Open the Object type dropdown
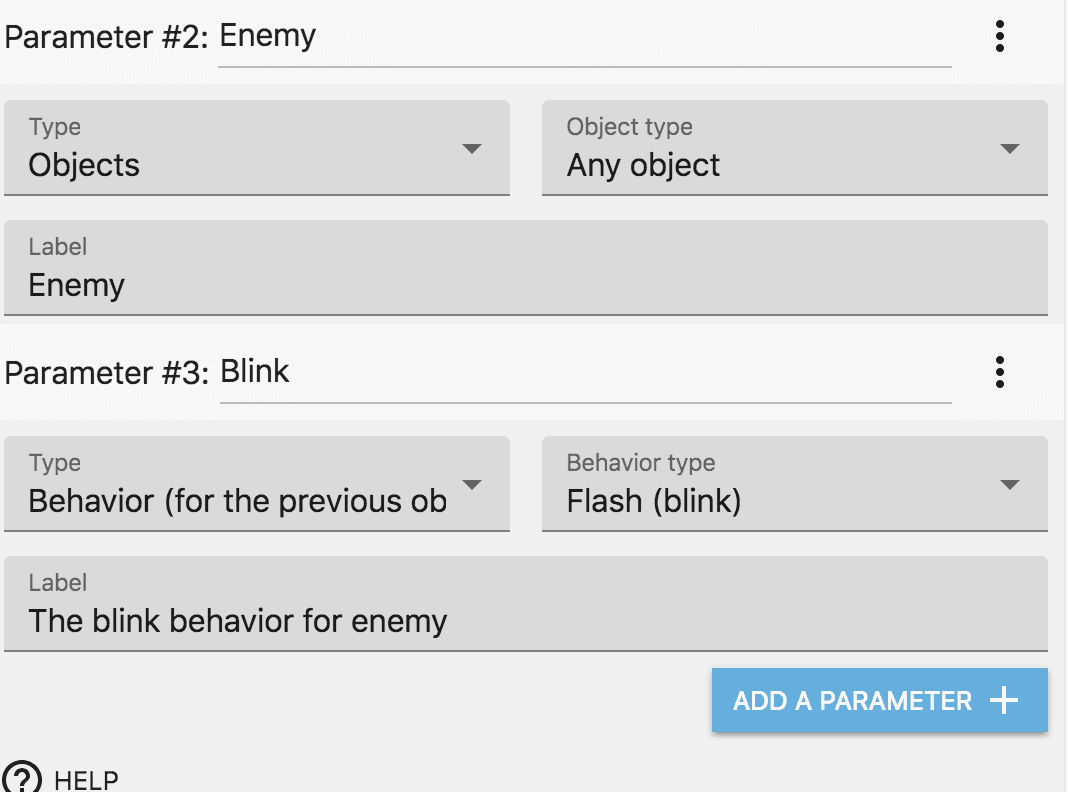Viewport: 1068px width, 792px height. tap(794, 148)
